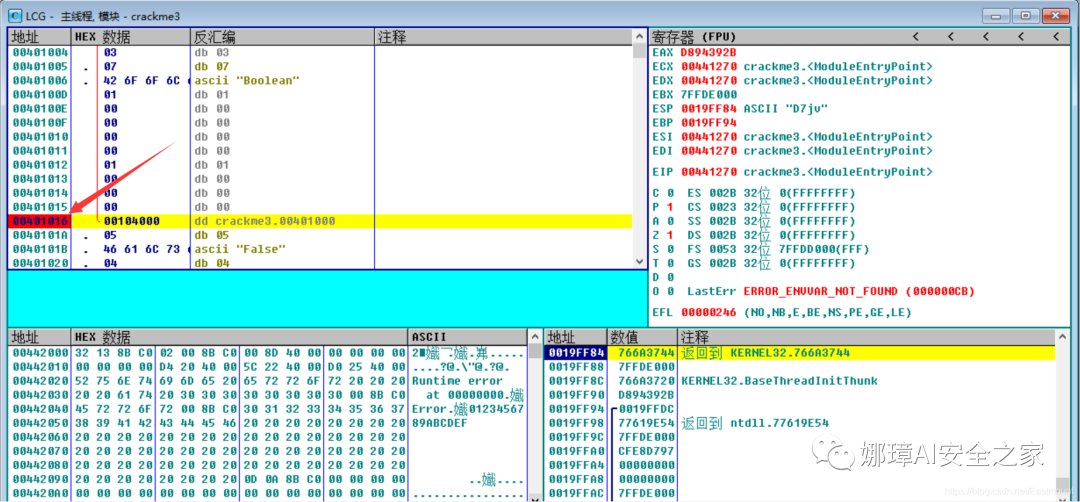Click the stack value 0019FFDC
This screenshot has width=1080, height=502.
(x=646, y=409)
